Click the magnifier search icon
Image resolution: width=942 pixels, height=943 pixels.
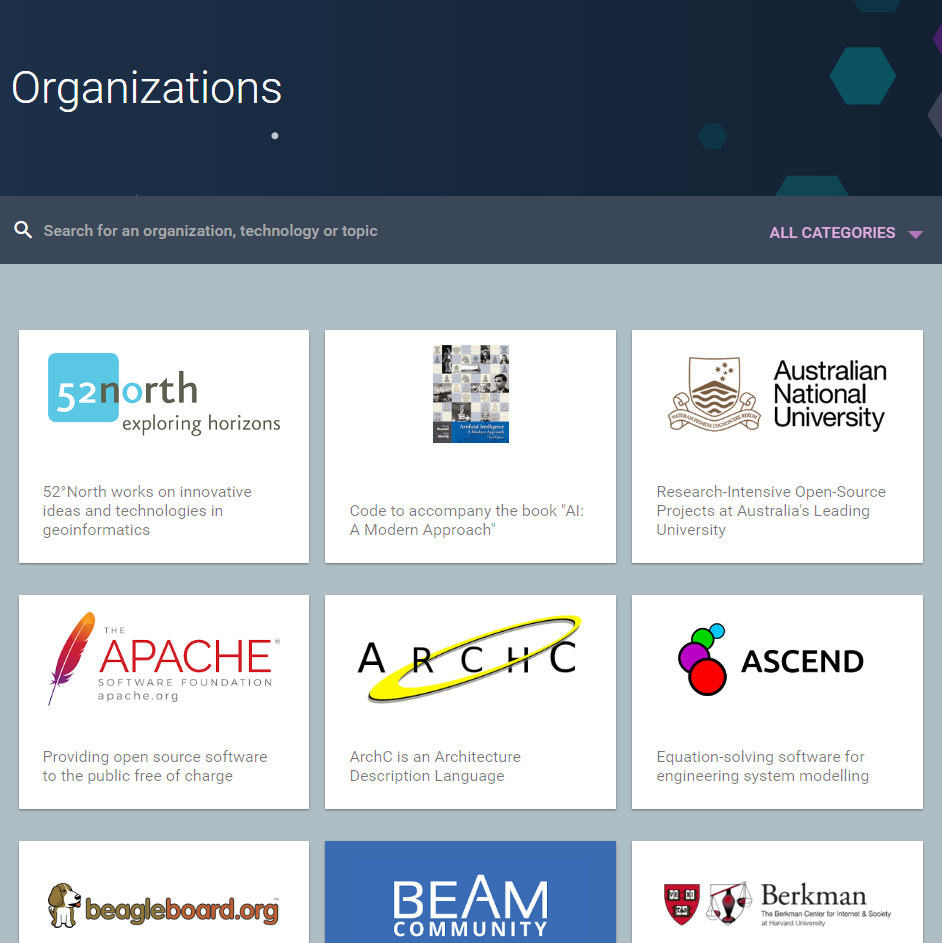coord(23,230)
